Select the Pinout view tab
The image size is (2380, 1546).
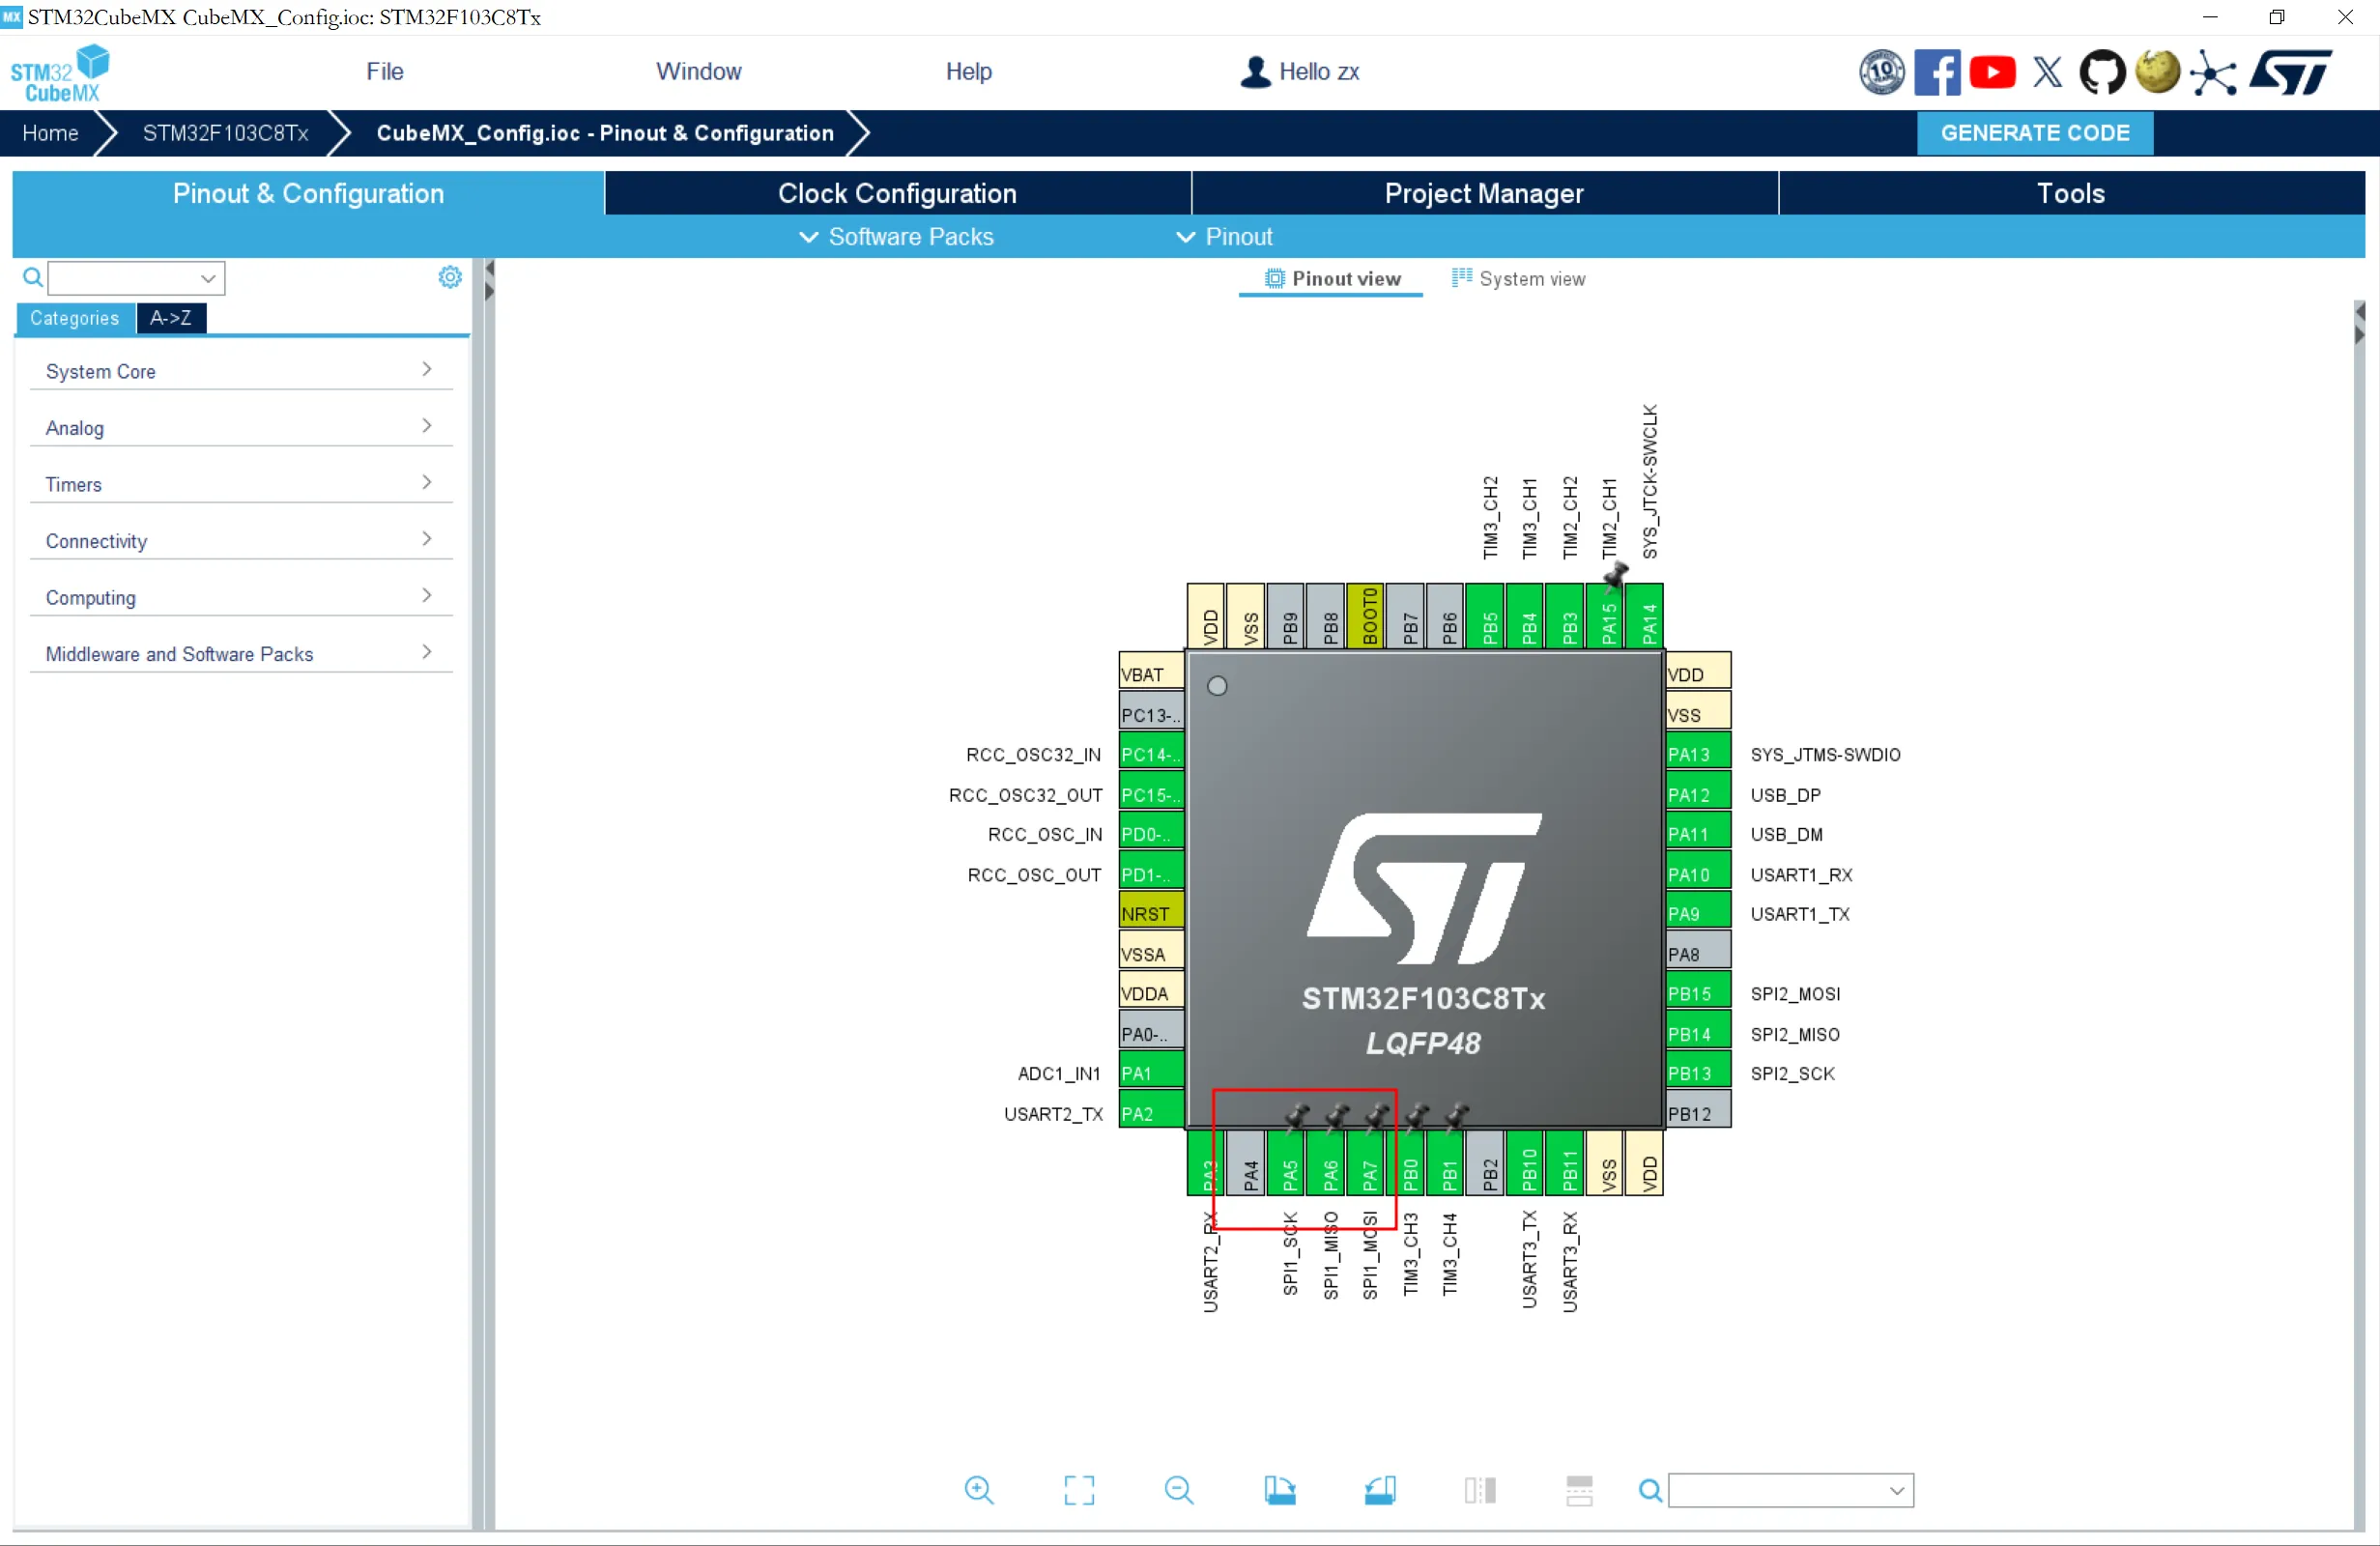pos(1332,279)
